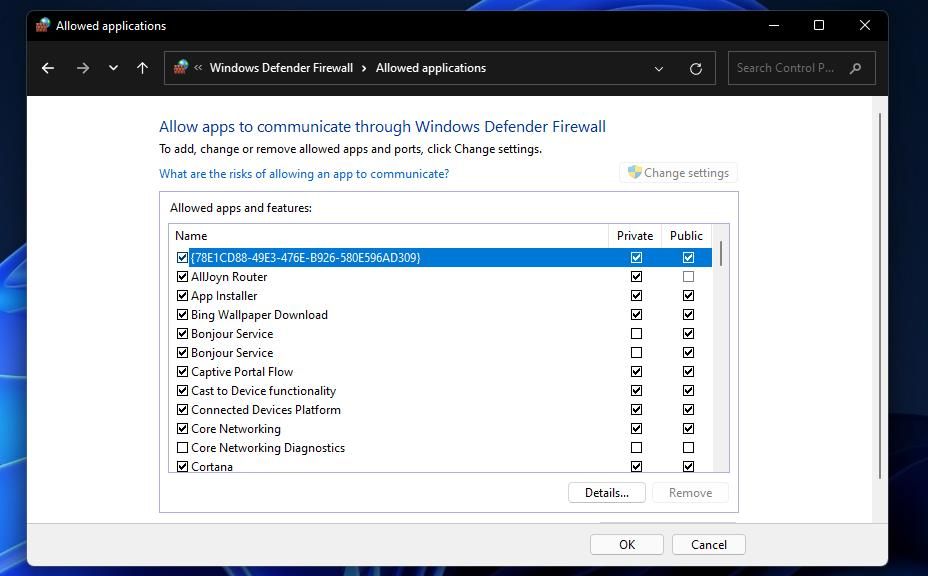Minimize the Allowed applications window

click(x=774, y=25)
